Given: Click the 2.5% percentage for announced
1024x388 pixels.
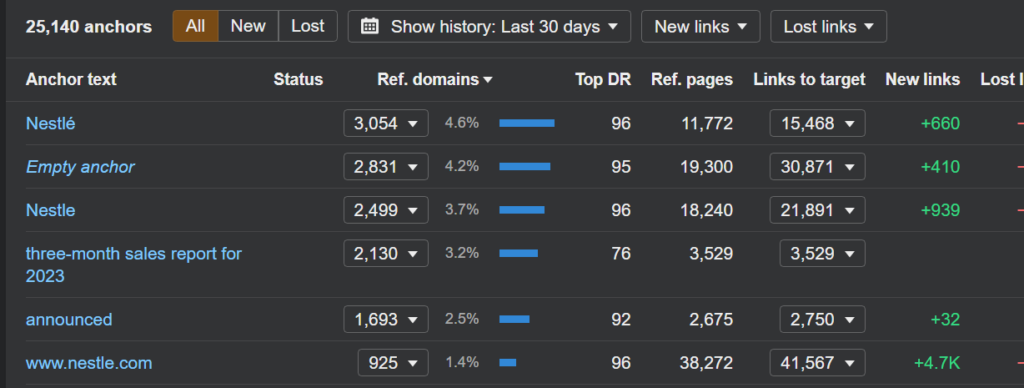Looking at the screenshot, I should click(x=462, y=319).
